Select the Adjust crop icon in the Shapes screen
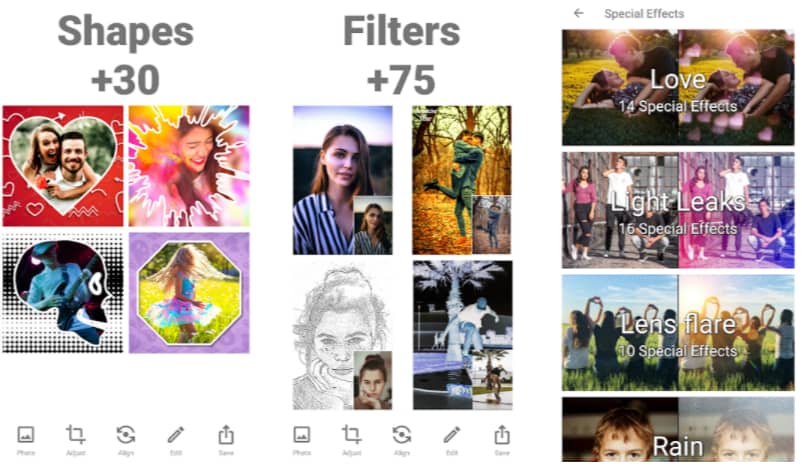 tap(75, 440)
